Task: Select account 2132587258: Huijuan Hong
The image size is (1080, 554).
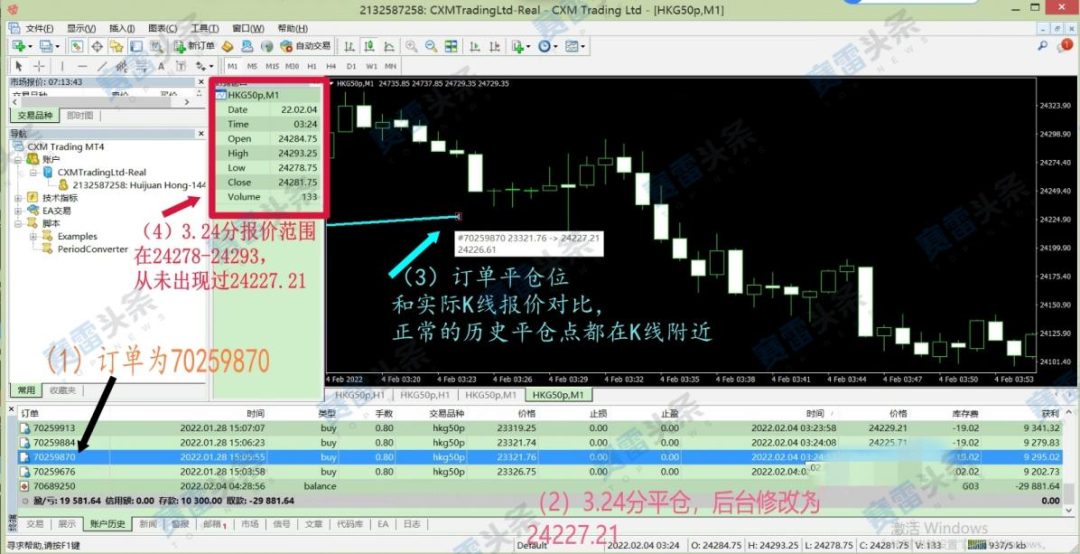Action: (139, 185)
